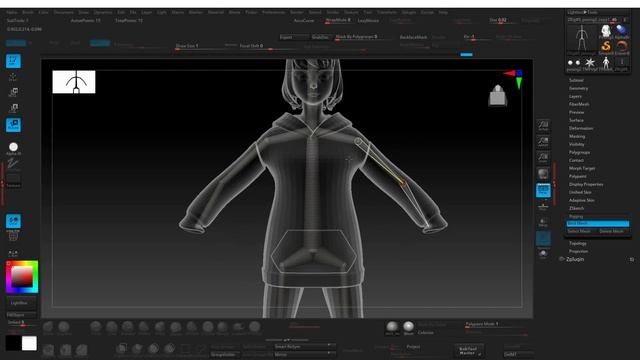The height and width of the screenshot is (360, 640).
Task: Expand the Deformation section
Action: coord(581,128)
